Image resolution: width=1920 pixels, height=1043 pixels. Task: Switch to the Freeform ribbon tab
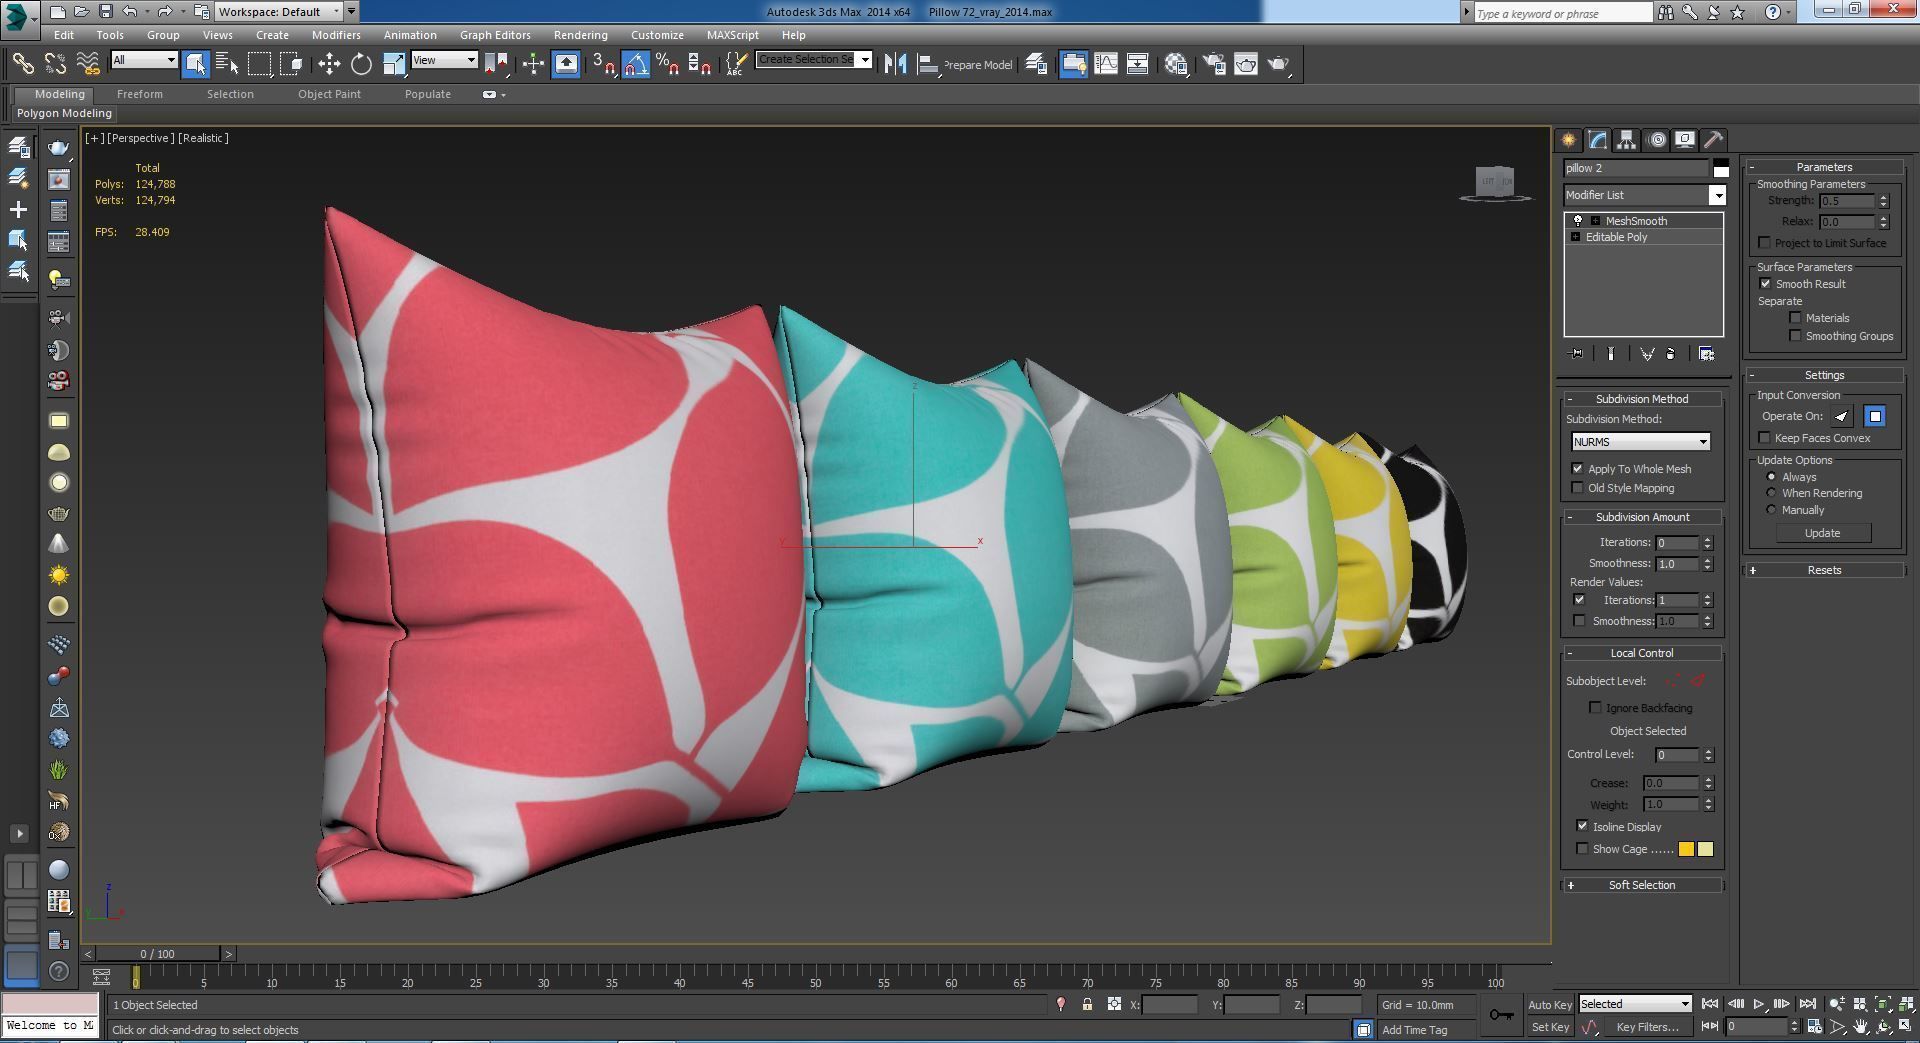139,94
